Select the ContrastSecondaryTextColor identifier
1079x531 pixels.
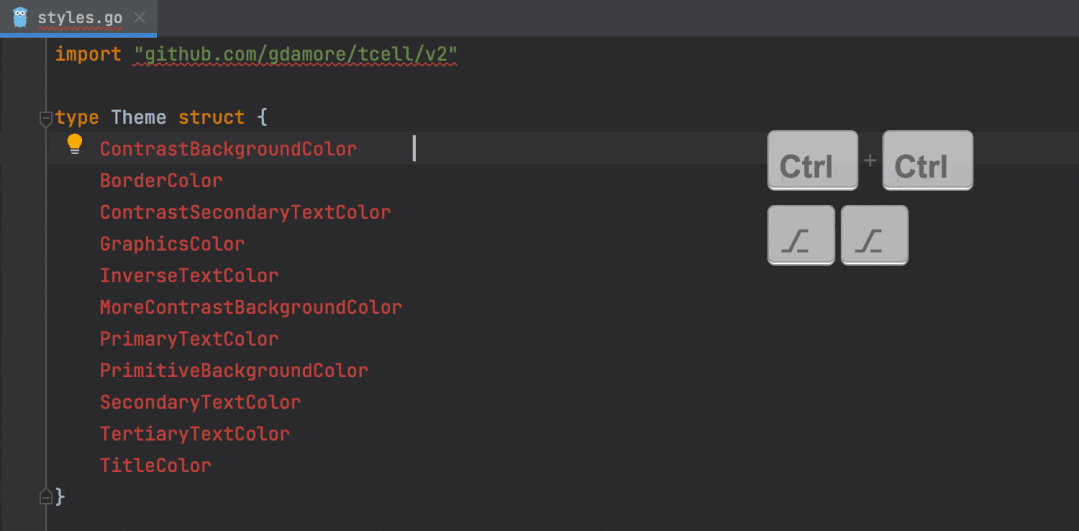(245, 213)
